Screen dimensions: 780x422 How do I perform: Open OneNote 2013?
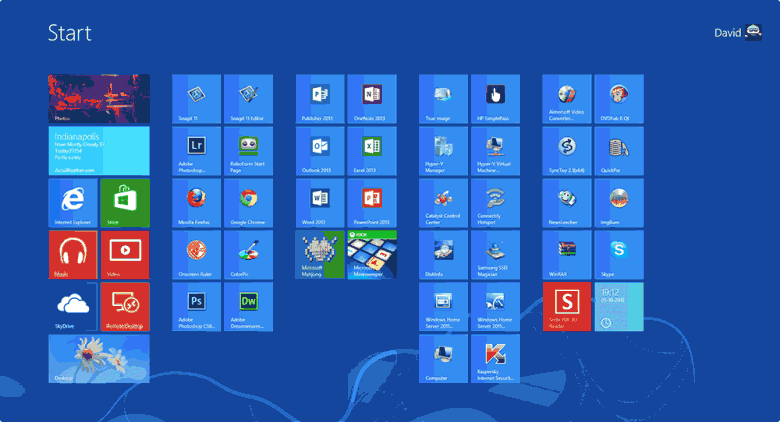coord(372,99)
